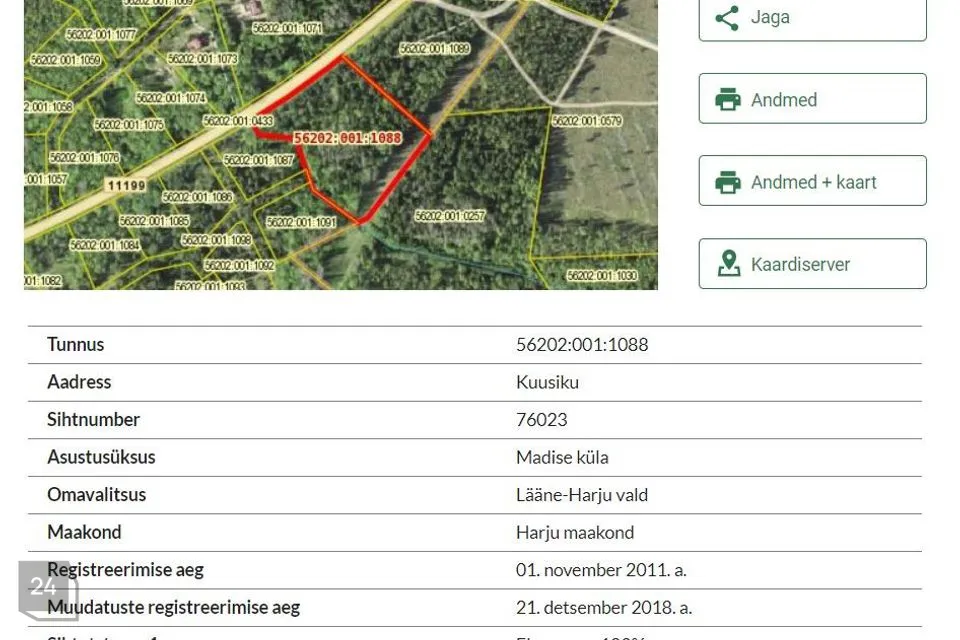Select parcel 56202:001:1089 on the map
The width and height of the screenshot is (960, 640).
point(434,48)
